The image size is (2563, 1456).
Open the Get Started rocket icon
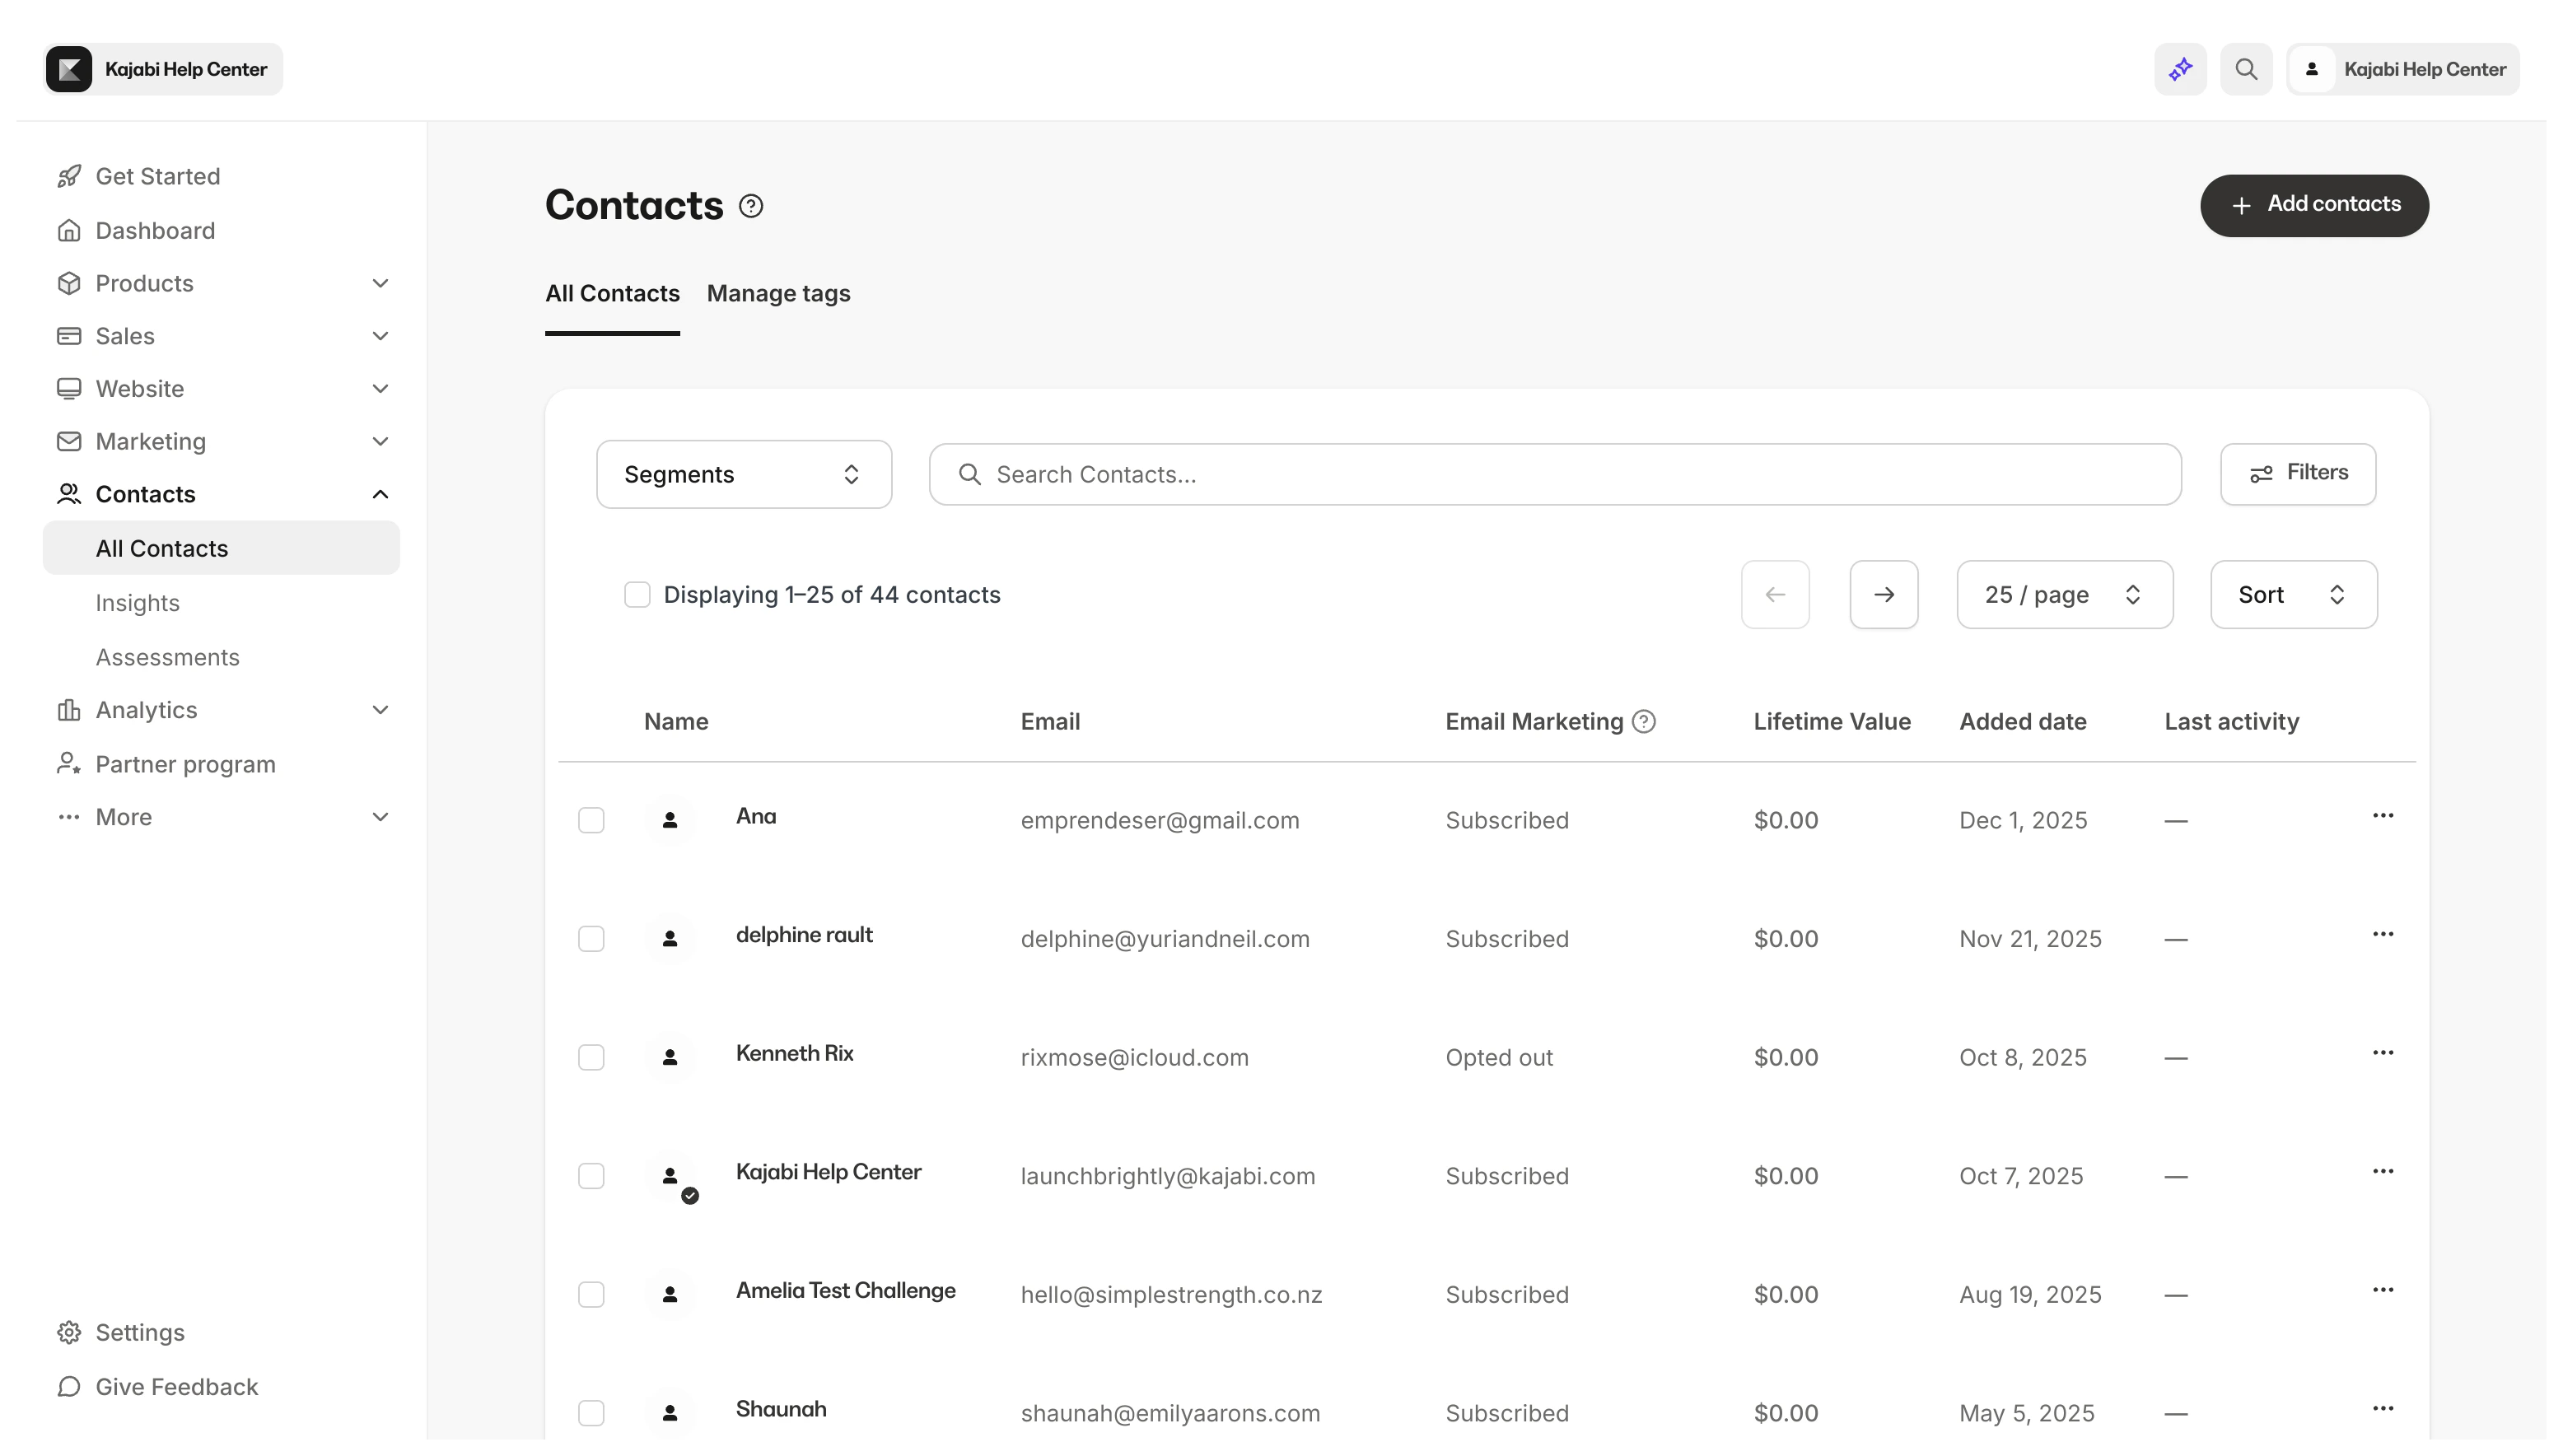point(69,176)
